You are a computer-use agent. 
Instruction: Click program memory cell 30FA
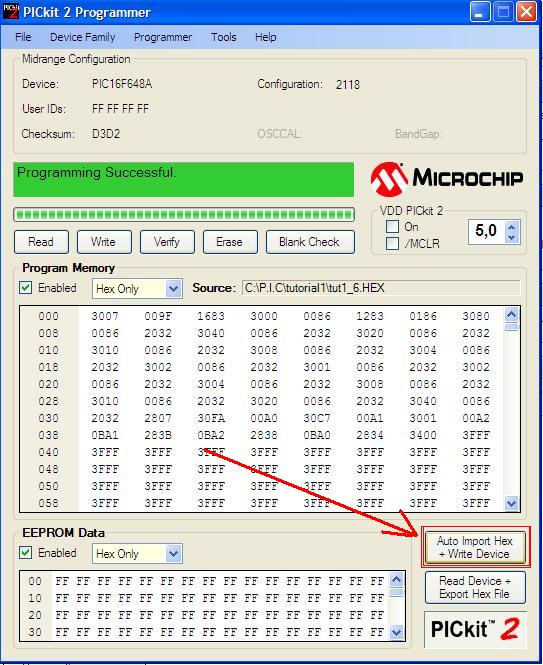pyautogui.click(x=211, y=418)
